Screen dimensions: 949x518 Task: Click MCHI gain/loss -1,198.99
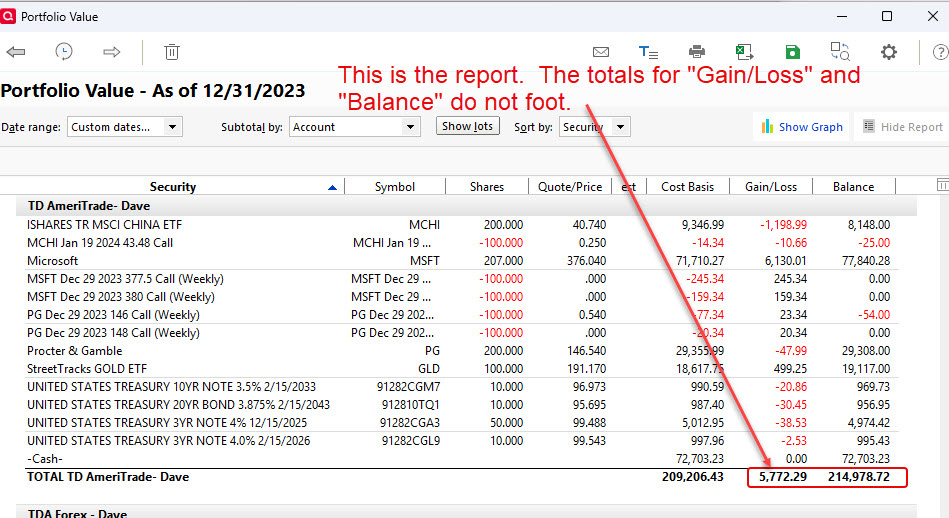coord(784,225)
